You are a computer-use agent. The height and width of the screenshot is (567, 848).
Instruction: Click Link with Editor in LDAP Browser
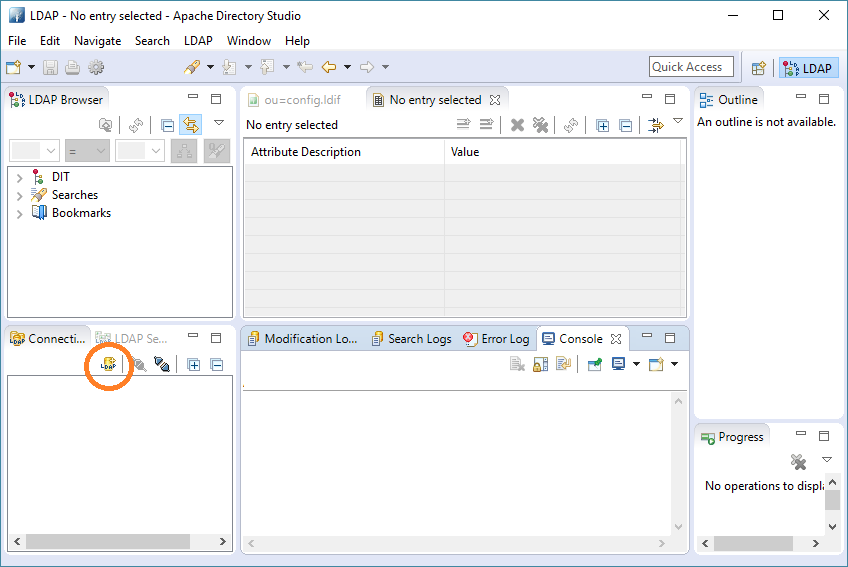click(x=190, y=125)
